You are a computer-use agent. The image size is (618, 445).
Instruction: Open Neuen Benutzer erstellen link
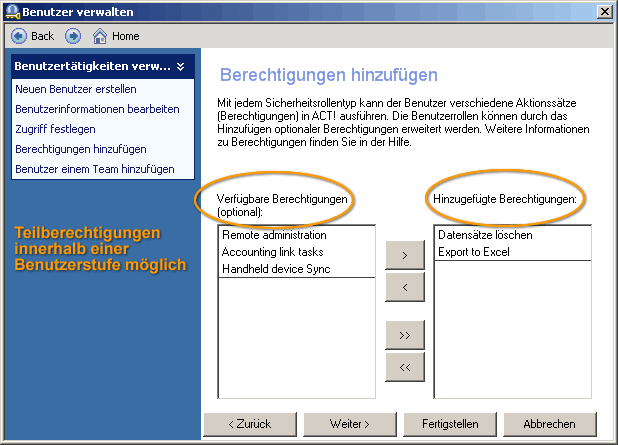pos(75,89)
